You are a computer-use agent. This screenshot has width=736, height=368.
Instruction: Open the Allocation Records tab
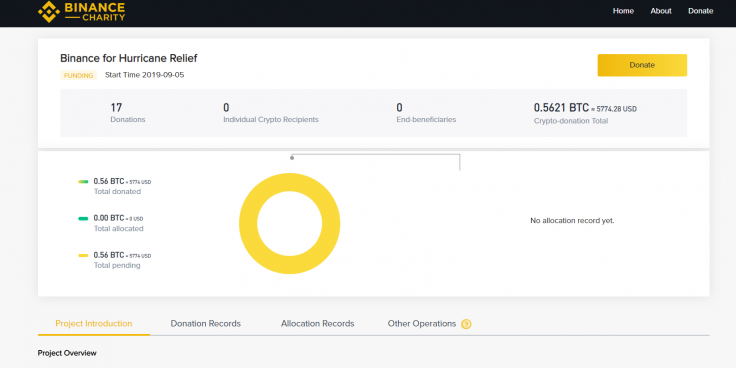(x=317, y=323)
